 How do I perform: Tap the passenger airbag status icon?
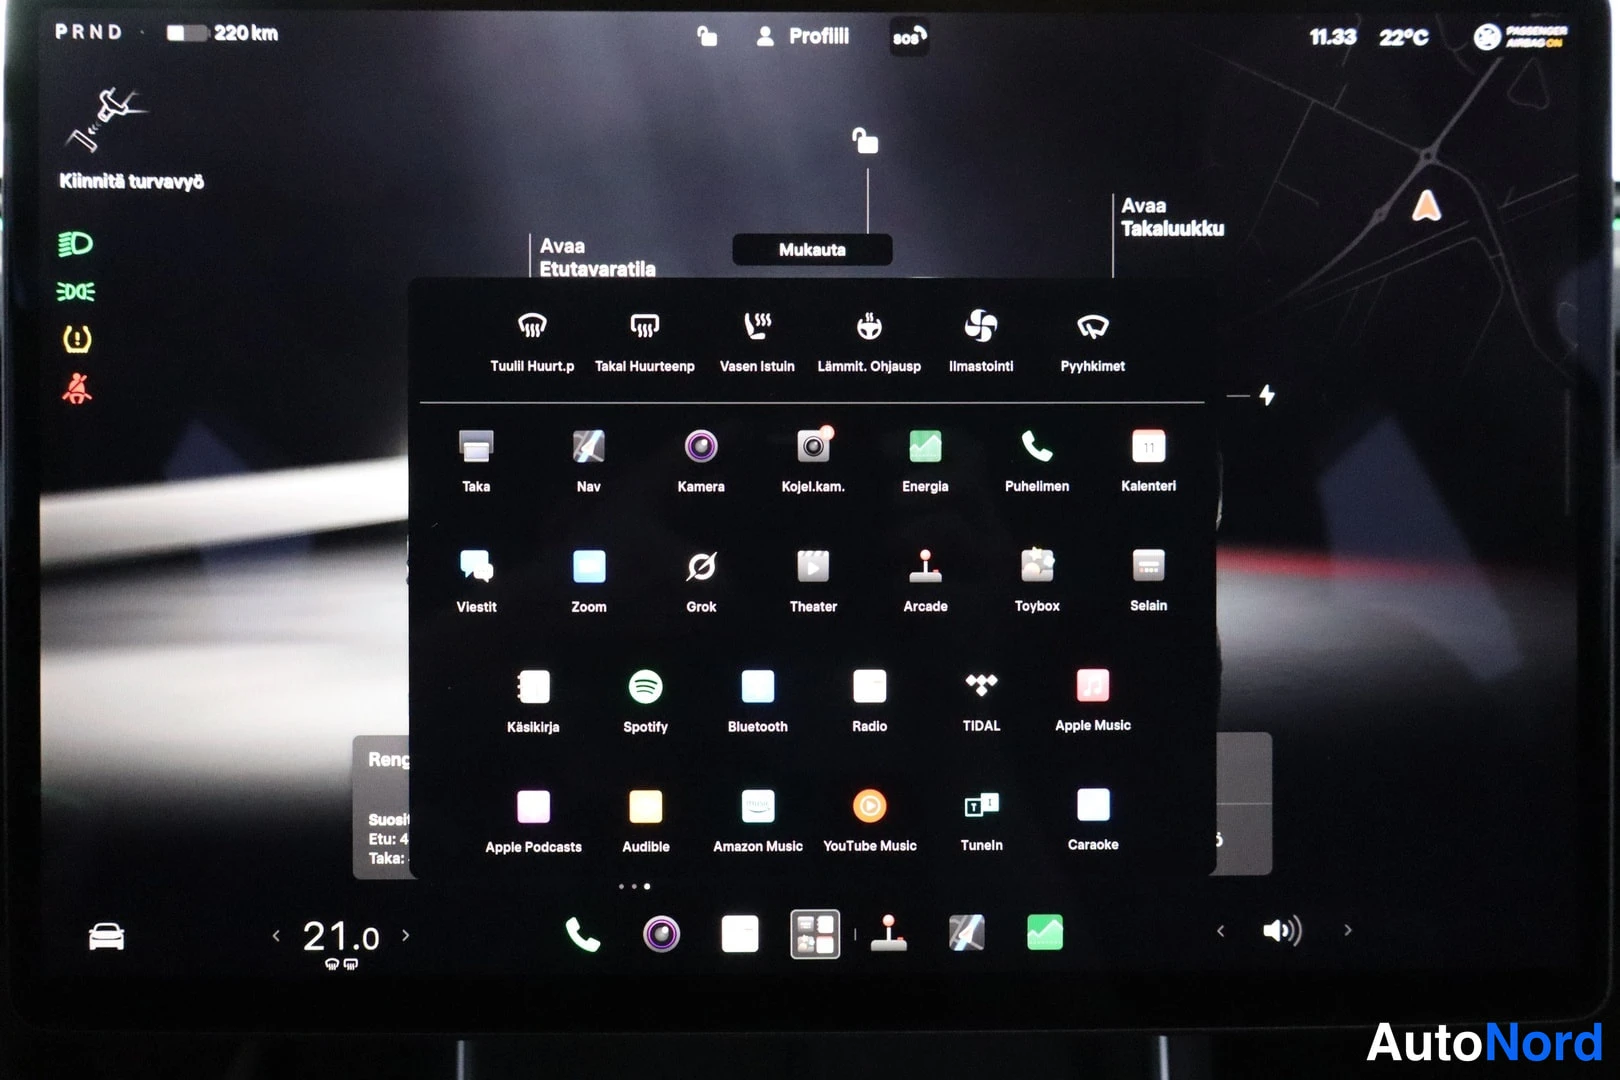click(x=1521, y=37)
